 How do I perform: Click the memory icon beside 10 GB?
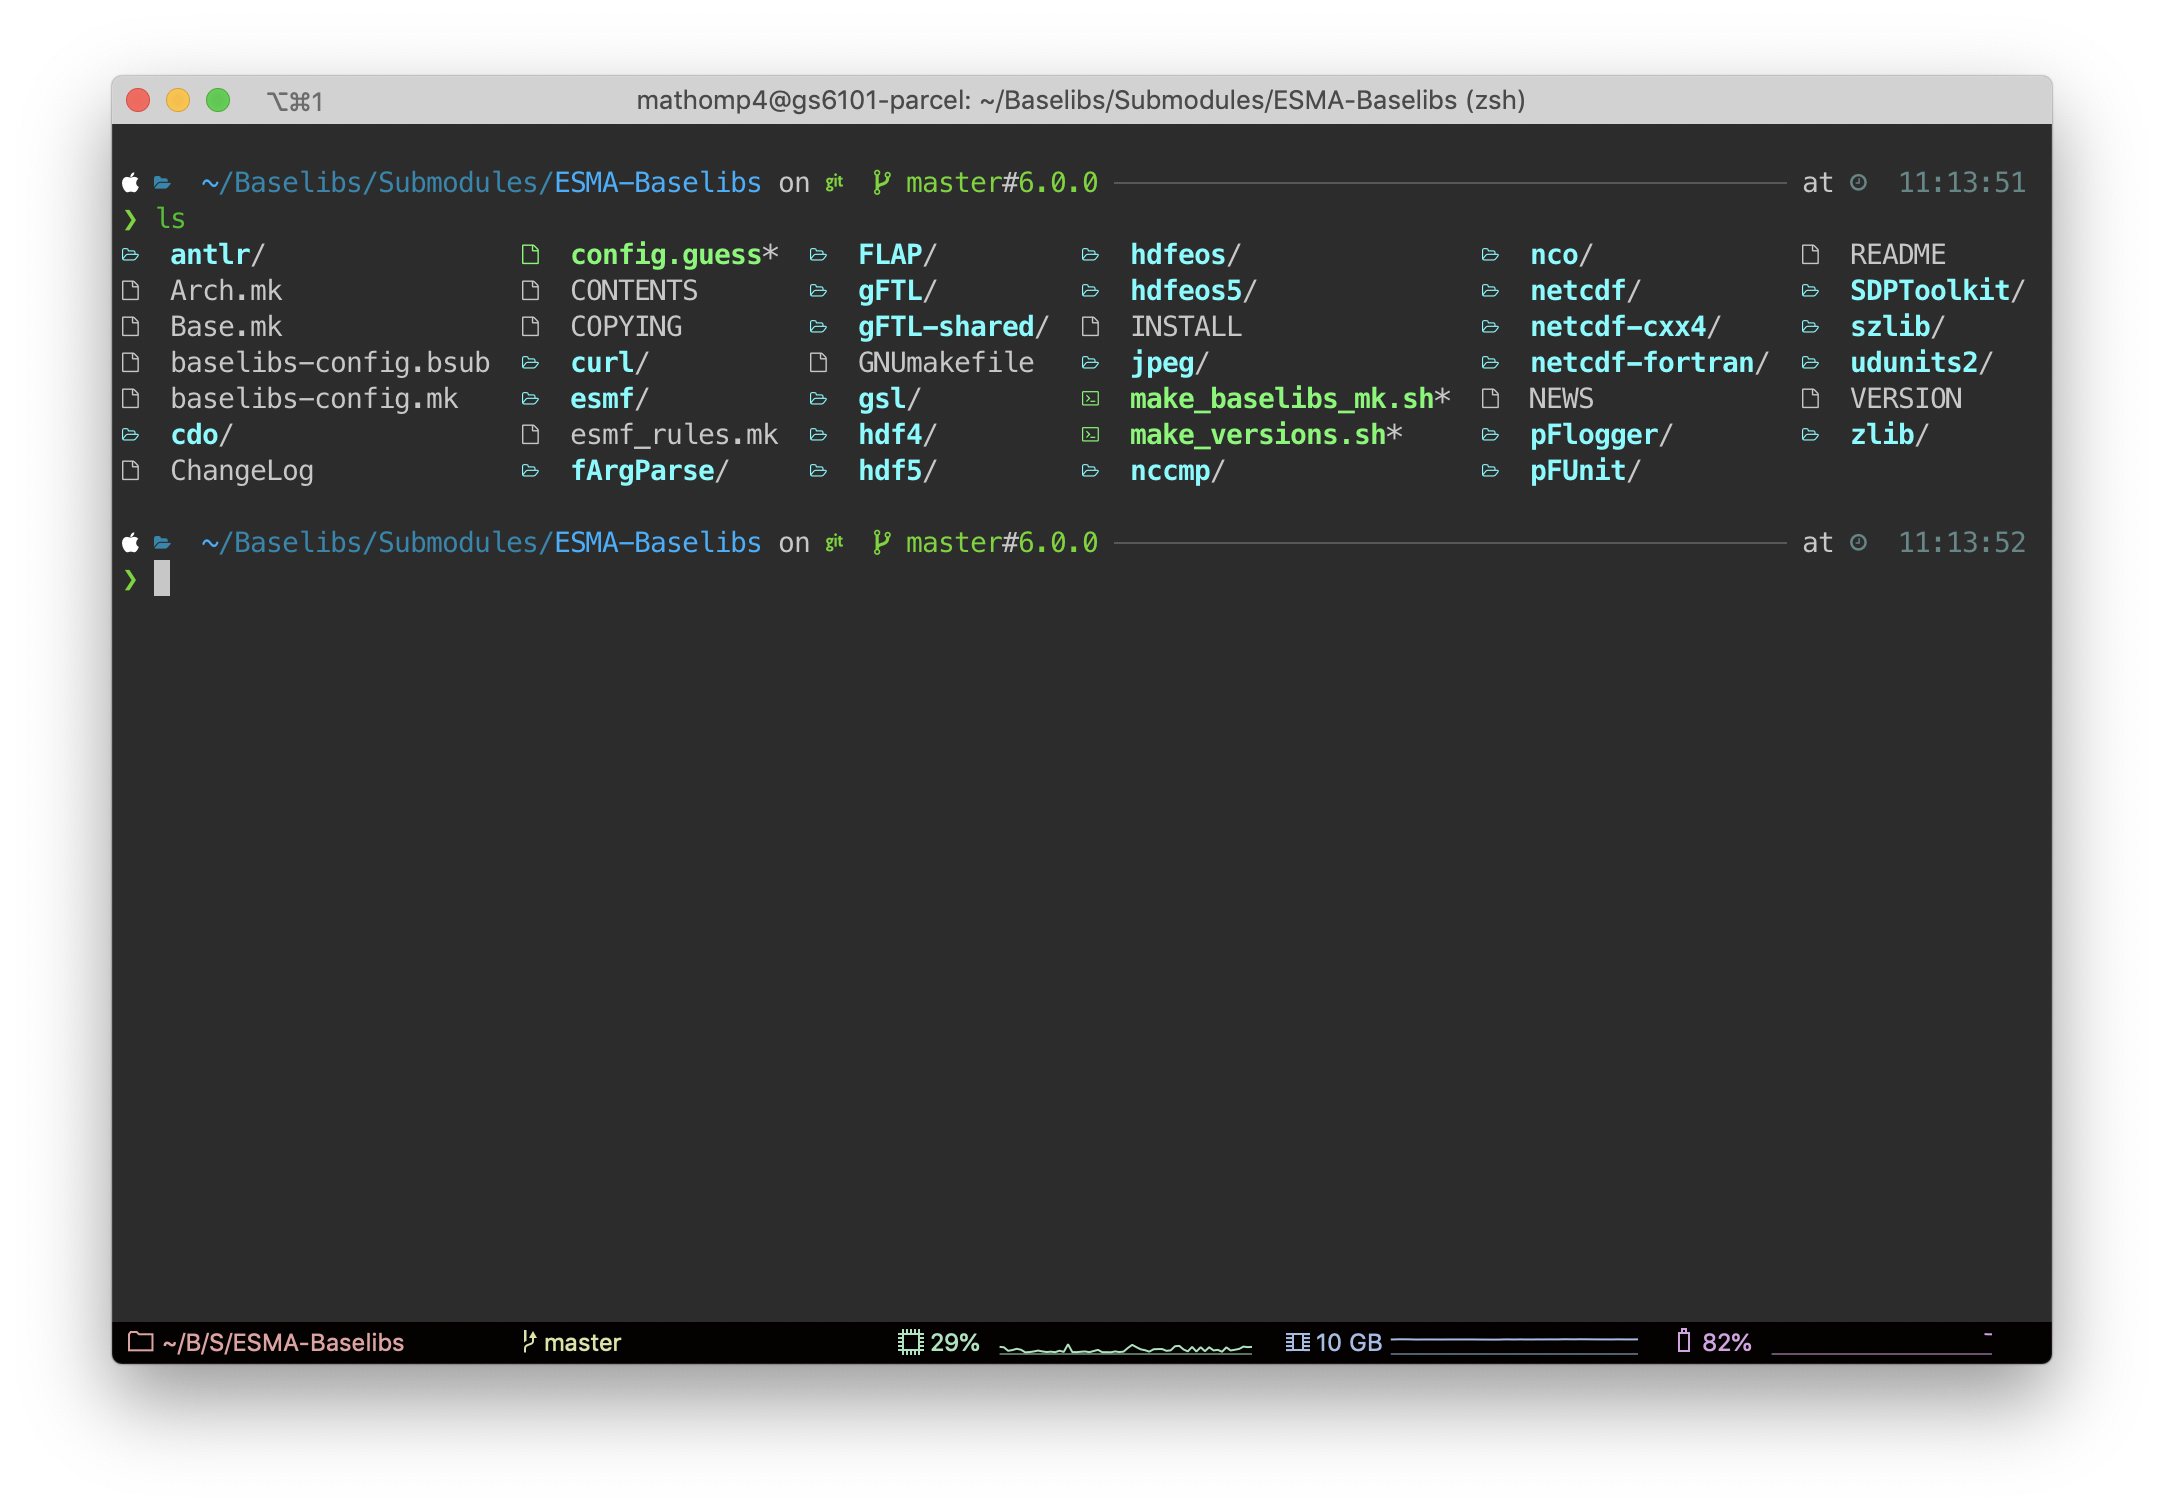pyautogui.click(x=1297, y=1342)
